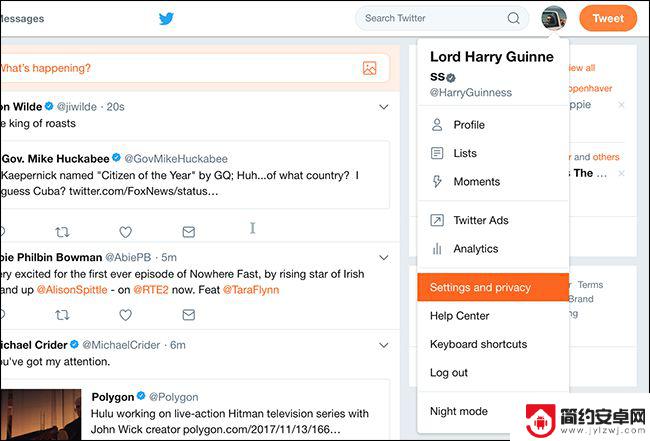Image resolution: width=650 pixels, height=441 pixels.
Task: Click the Terms footer link
Action: pos(590,285)
